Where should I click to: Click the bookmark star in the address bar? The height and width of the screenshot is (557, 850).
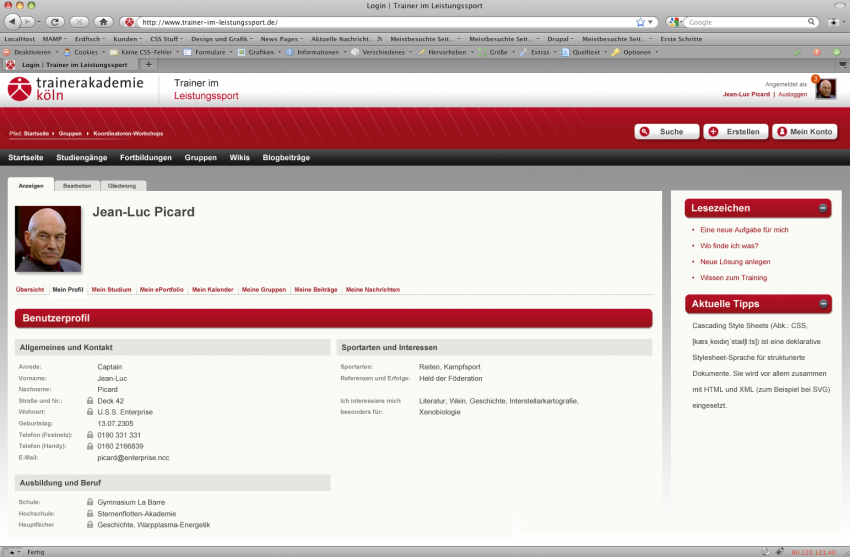pos(640,21)
